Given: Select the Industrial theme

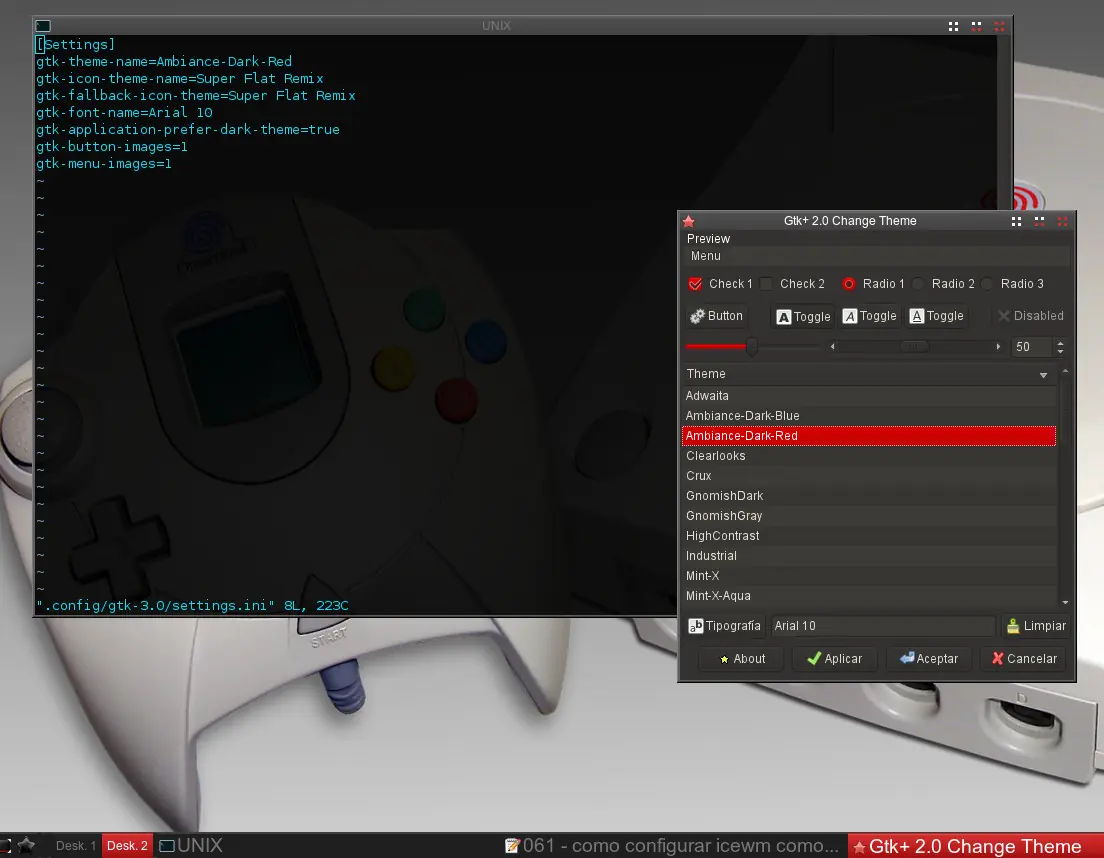Looking at the screenshot, I should (x=869, y=556).
